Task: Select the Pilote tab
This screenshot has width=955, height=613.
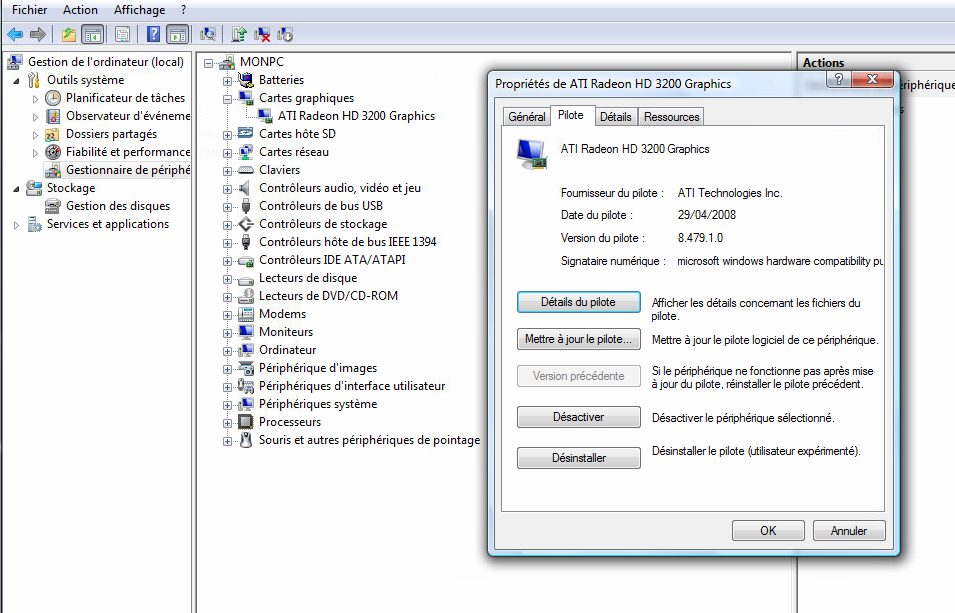Action: 571,115
